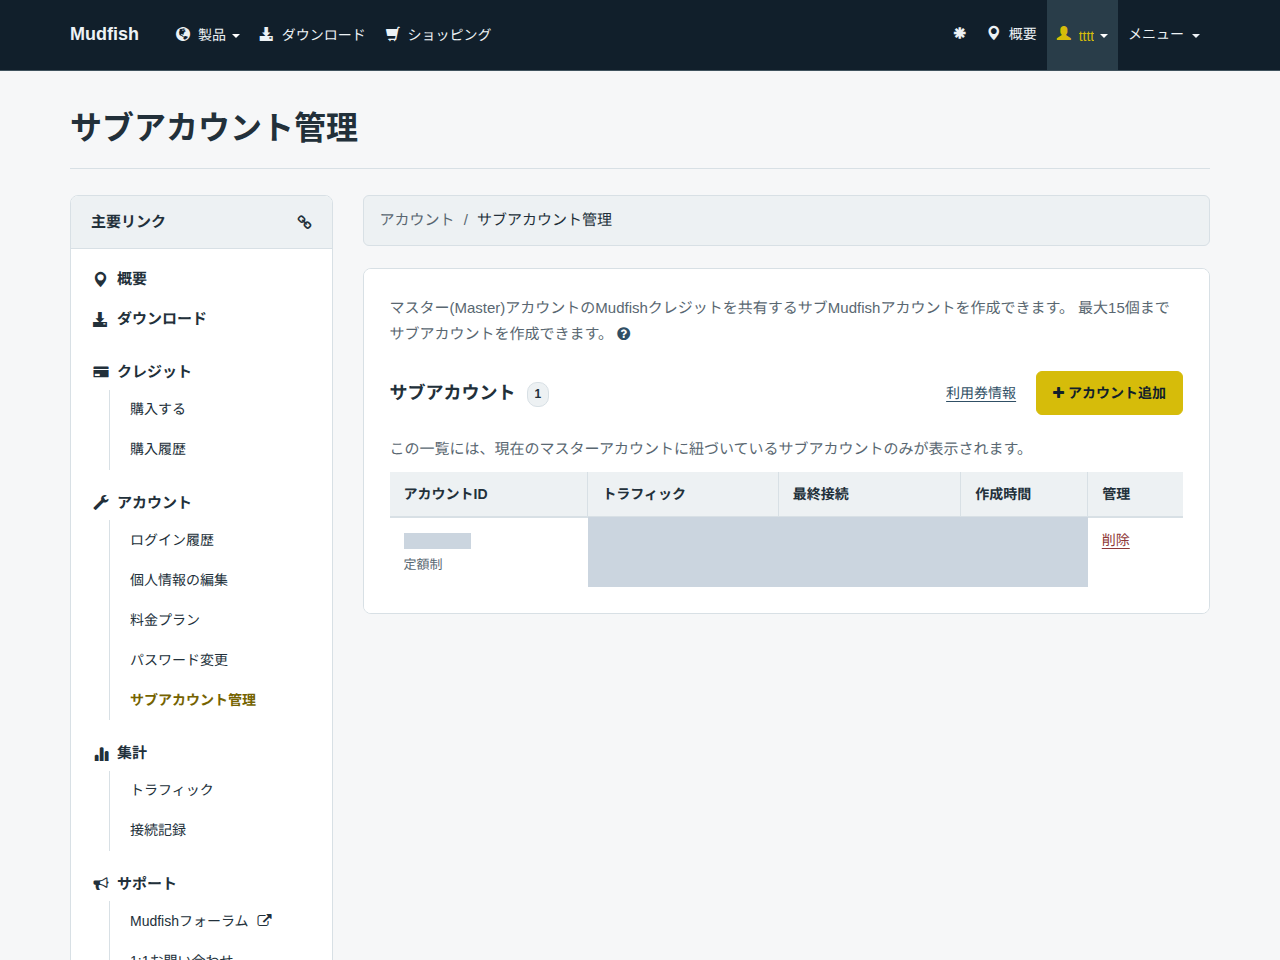Open 個人情報の編集 in sidebar
The width and height of the screenshot is (1280, 960).
point(179,580)
